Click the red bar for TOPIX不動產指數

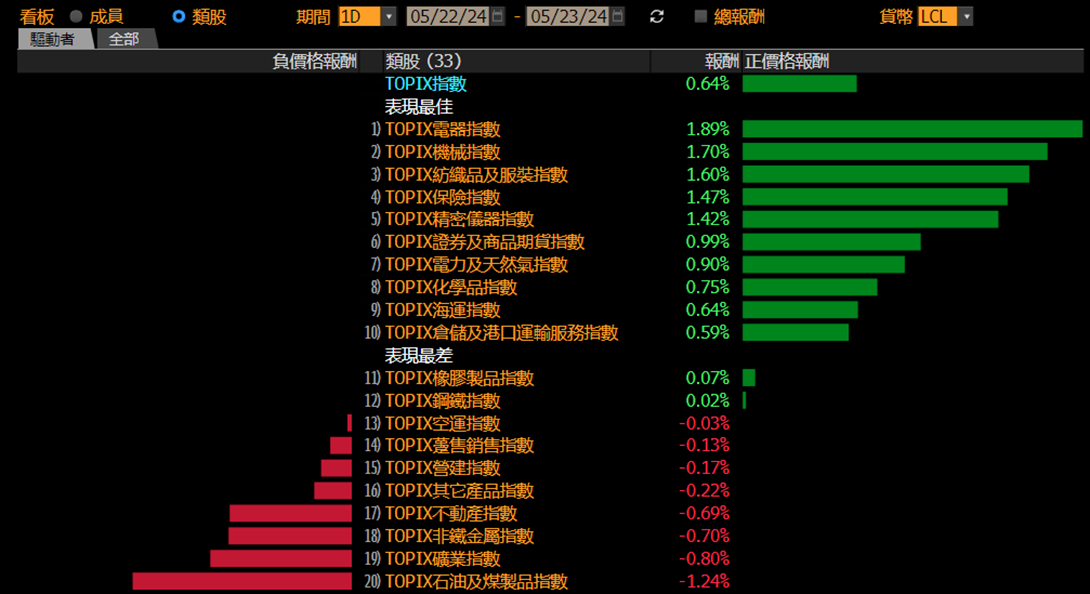(x=291, y=513)
